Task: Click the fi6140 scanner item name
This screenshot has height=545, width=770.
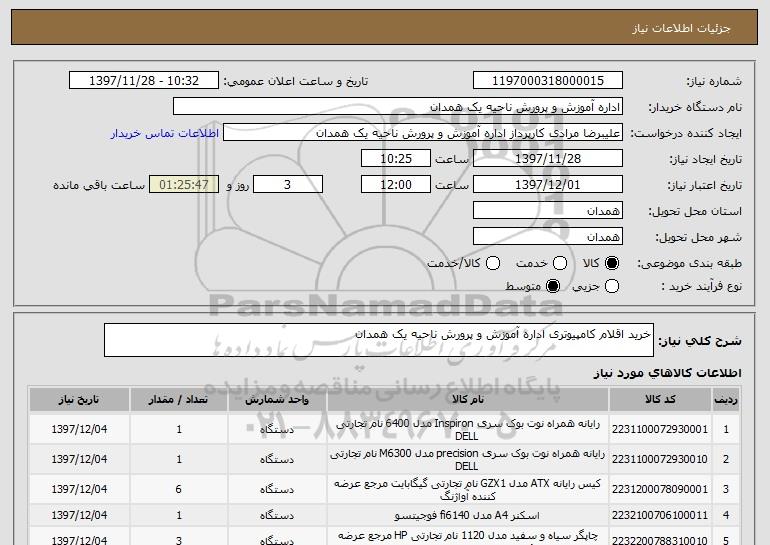Action: [467, 515]
